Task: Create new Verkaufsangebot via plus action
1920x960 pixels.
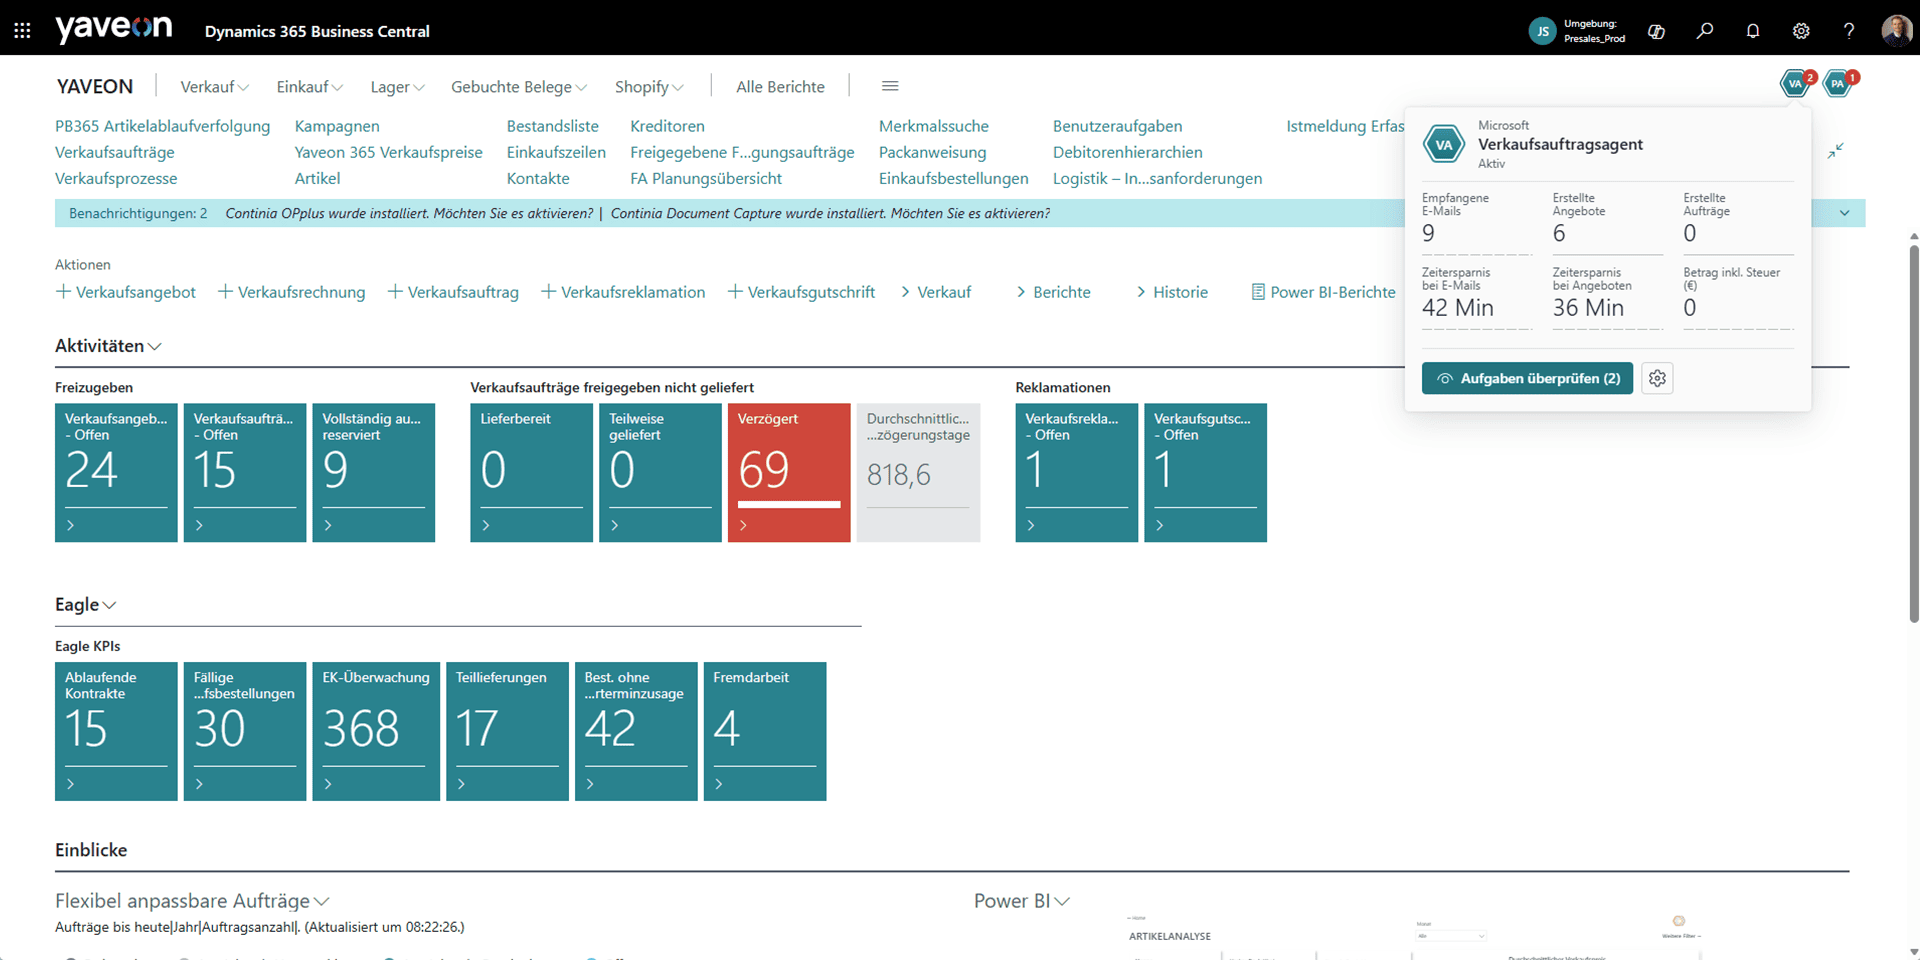Action: click(126, 292)
